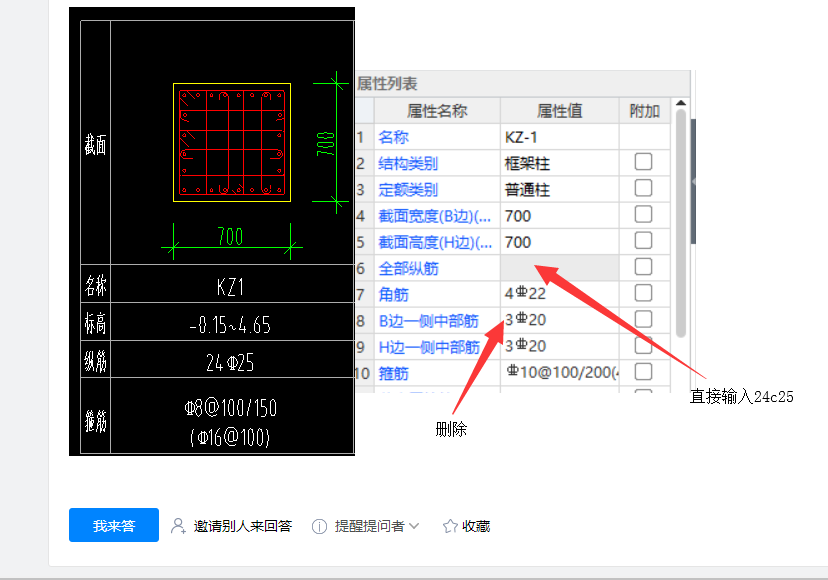This screenshot has width=828, height=580.
Task: Click the 收藏 favorite link
Action: 476,526
